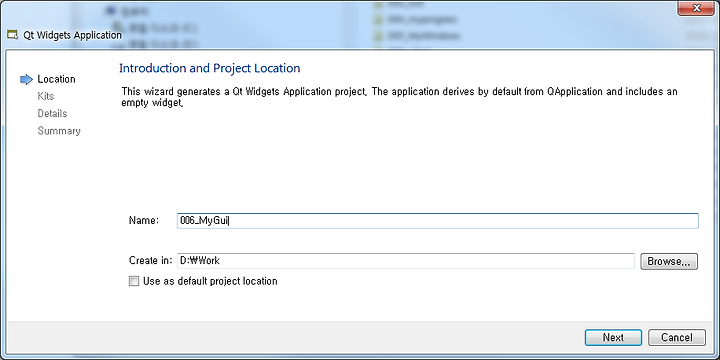Click the Qt Widgets Application title icon
Screen dimensions: 720x360
click(12, 35)
